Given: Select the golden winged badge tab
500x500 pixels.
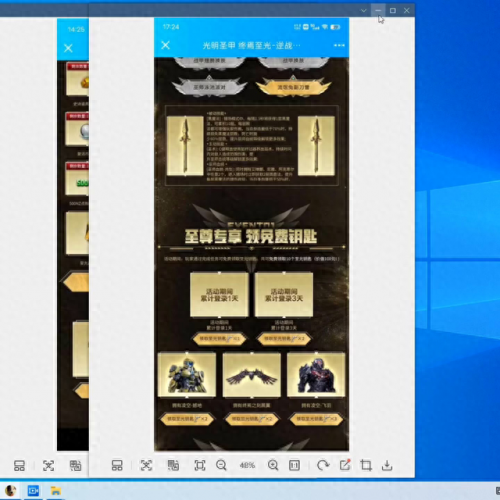Looking at the screenshot, I should coord(293,87).
